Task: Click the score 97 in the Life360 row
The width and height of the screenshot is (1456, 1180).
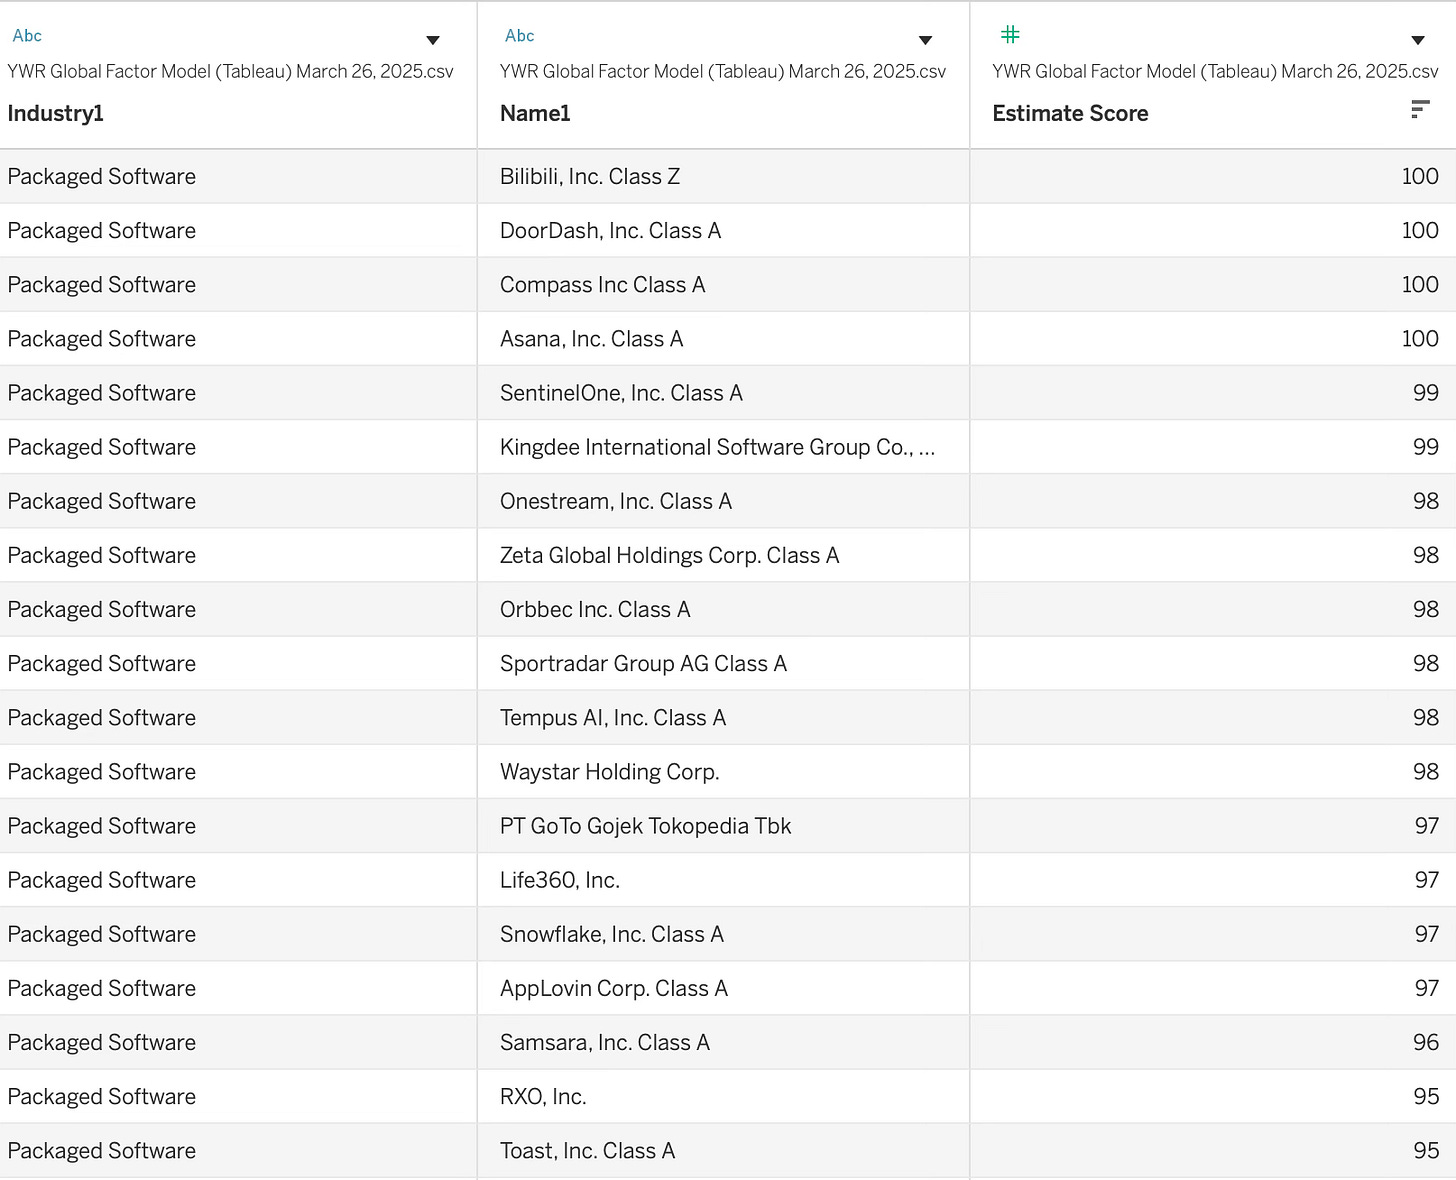Action: [x=1427, y=880]
